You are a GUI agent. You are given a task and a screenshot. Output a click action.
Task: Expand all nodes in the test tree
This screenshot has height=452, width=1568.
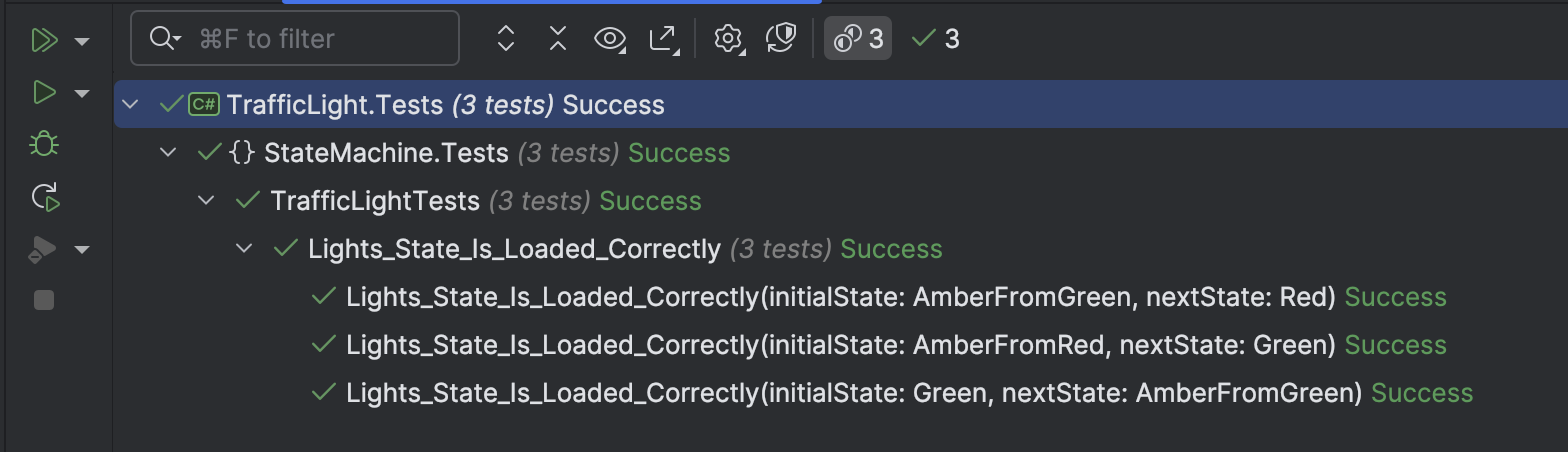(x=506, y=39)
